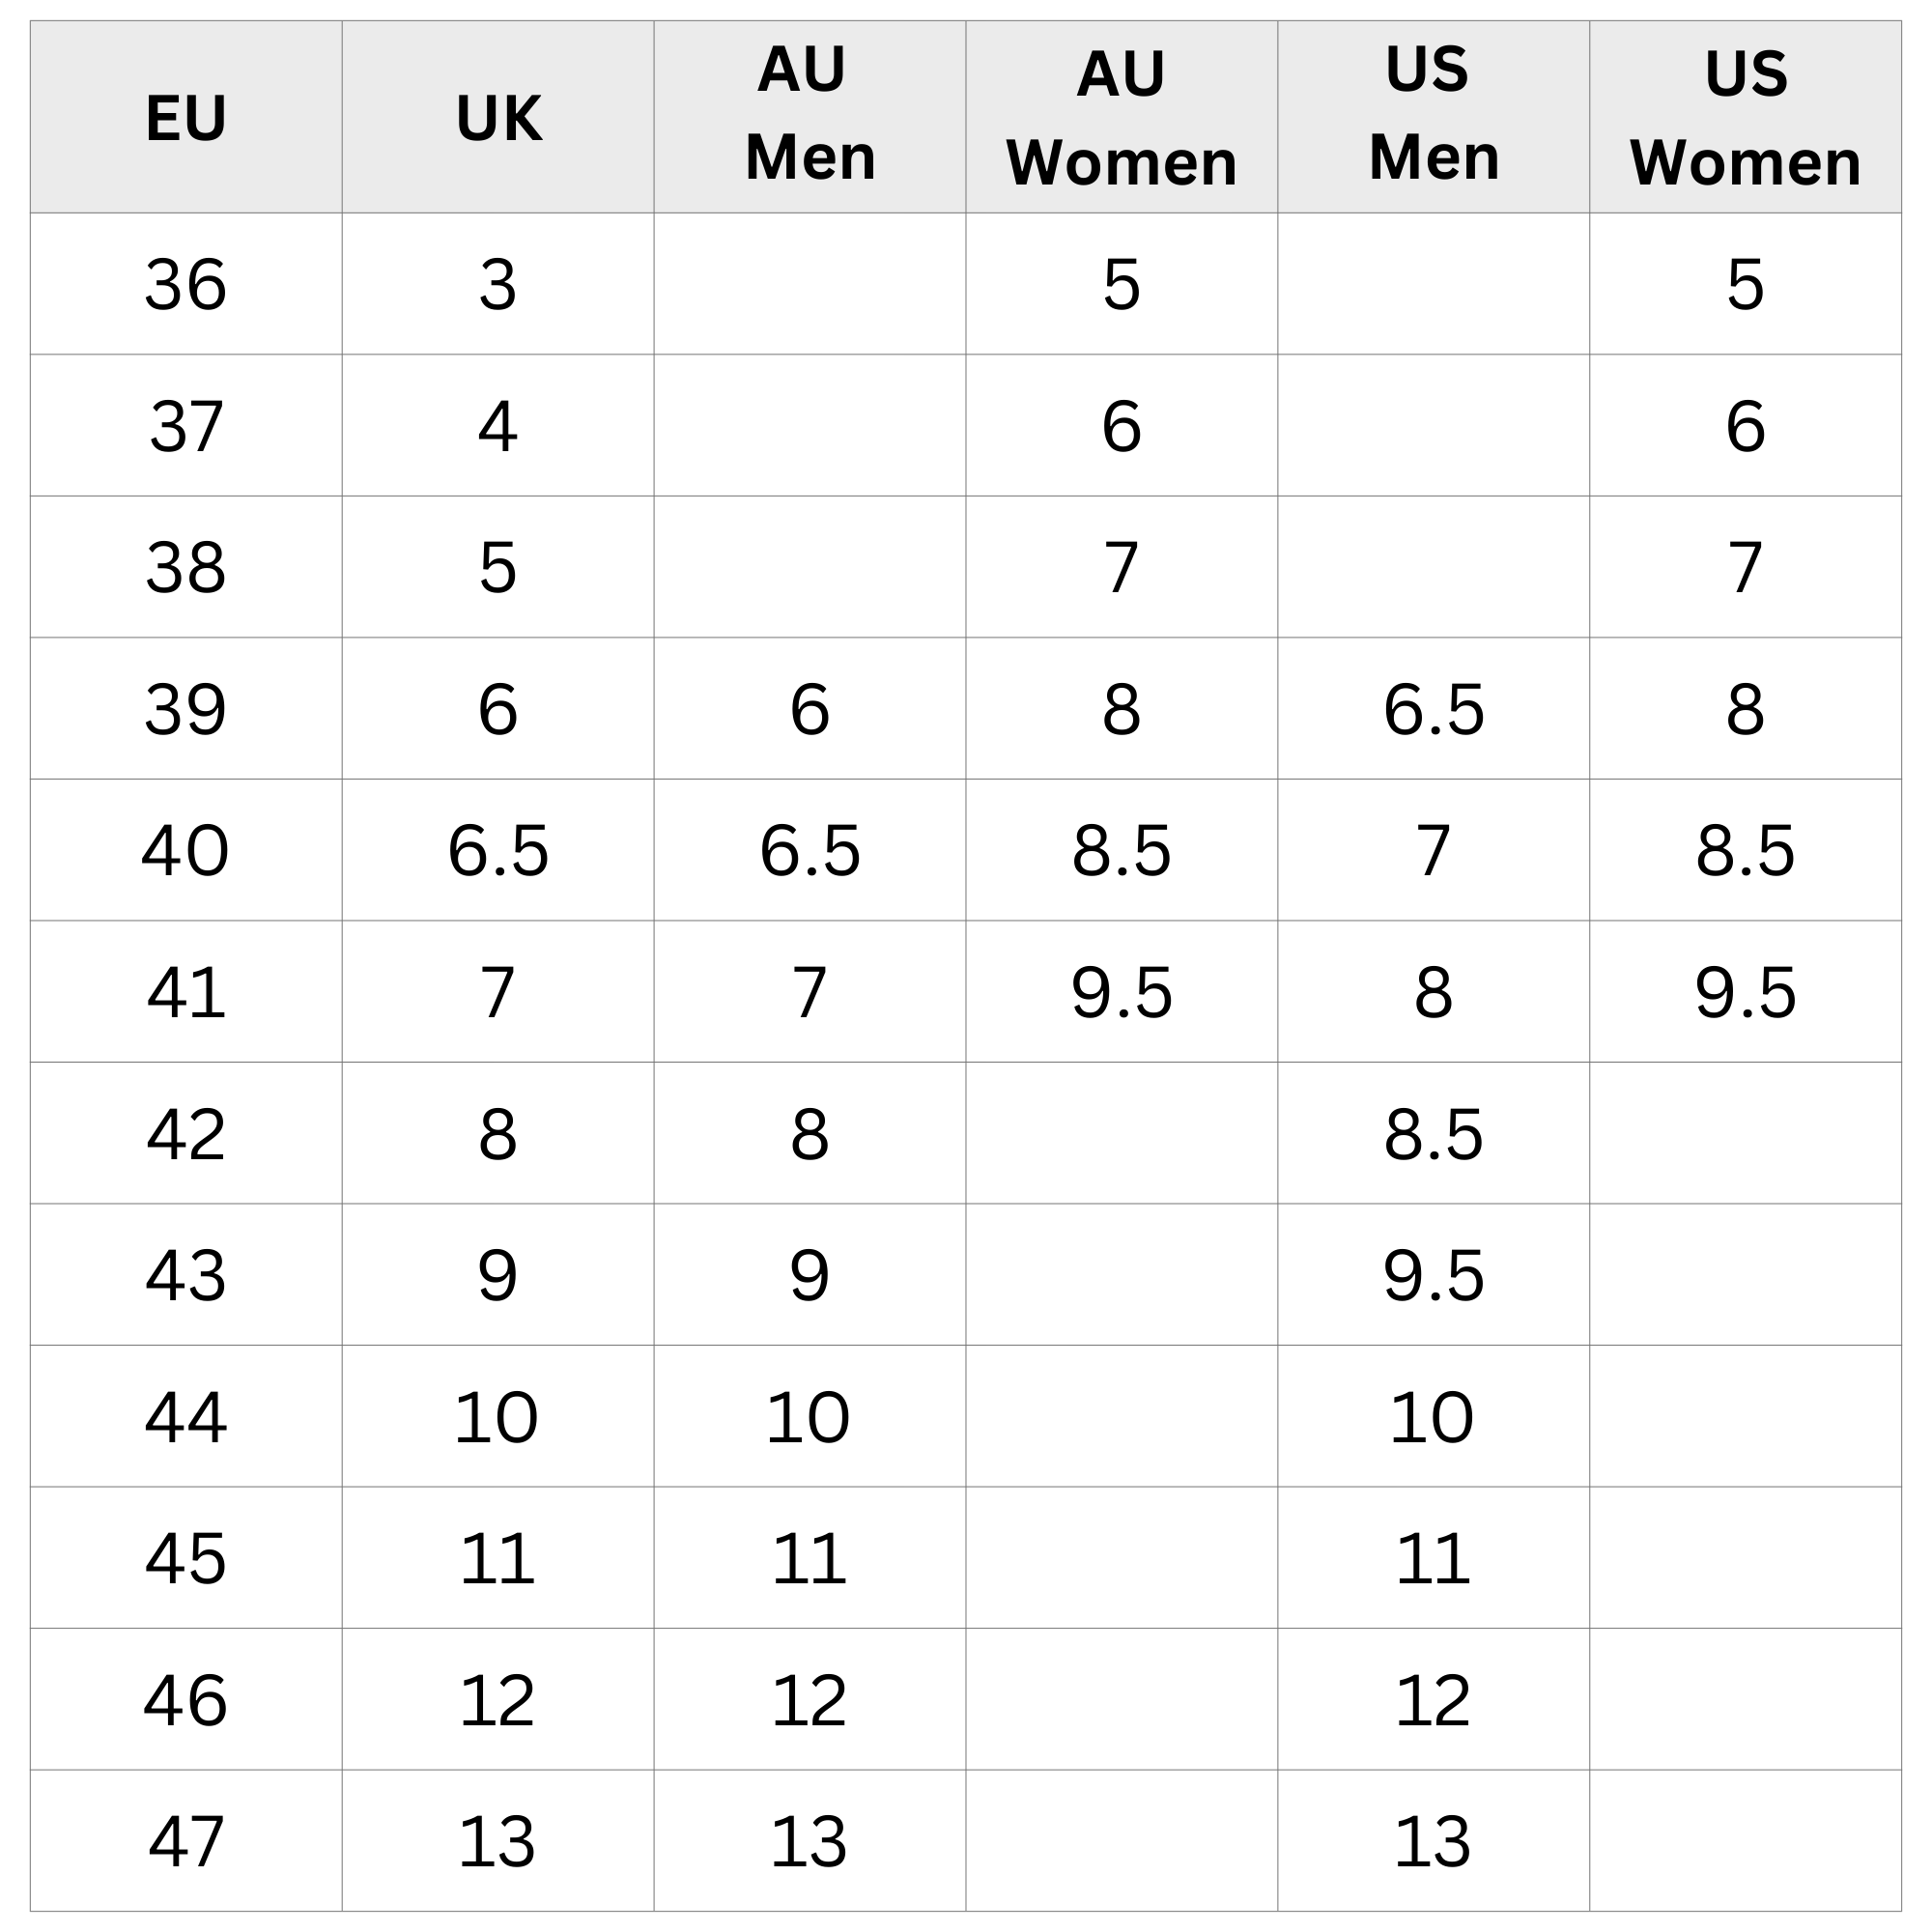Click UK size 4 in the EU 37 row
This screenshot has width=1932, height=1932.
click(498, 426)
